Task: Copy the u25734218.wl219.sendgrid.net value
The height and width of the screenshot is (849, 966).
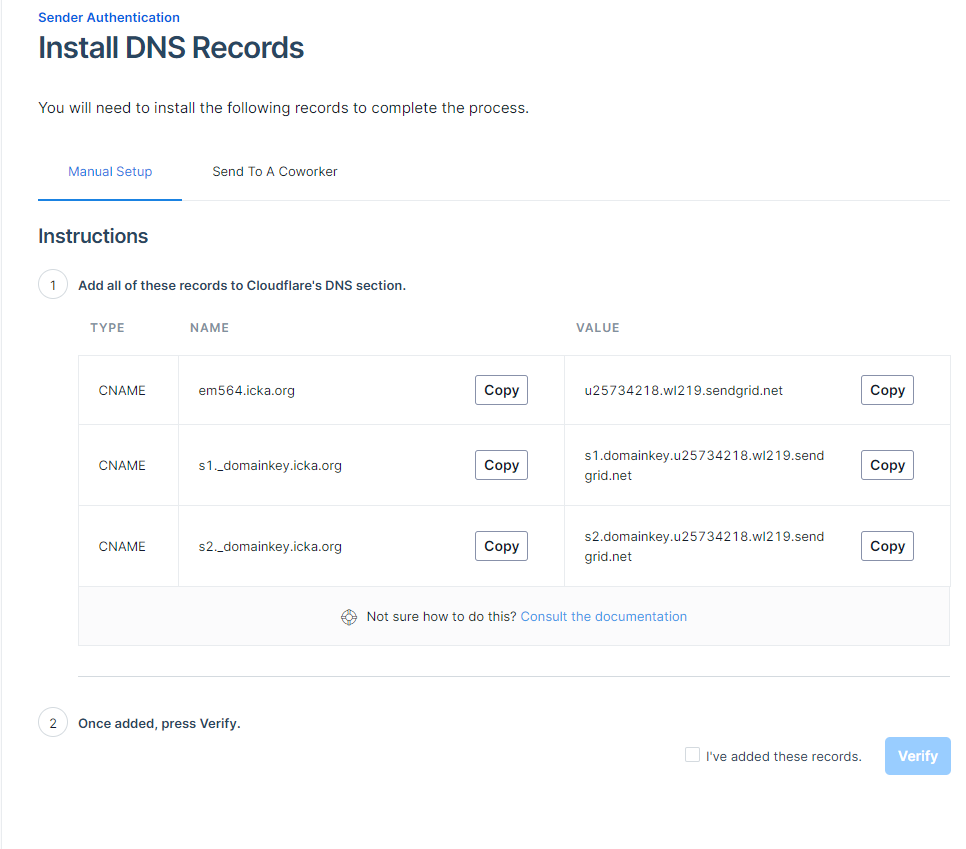Action: [887, 391]
